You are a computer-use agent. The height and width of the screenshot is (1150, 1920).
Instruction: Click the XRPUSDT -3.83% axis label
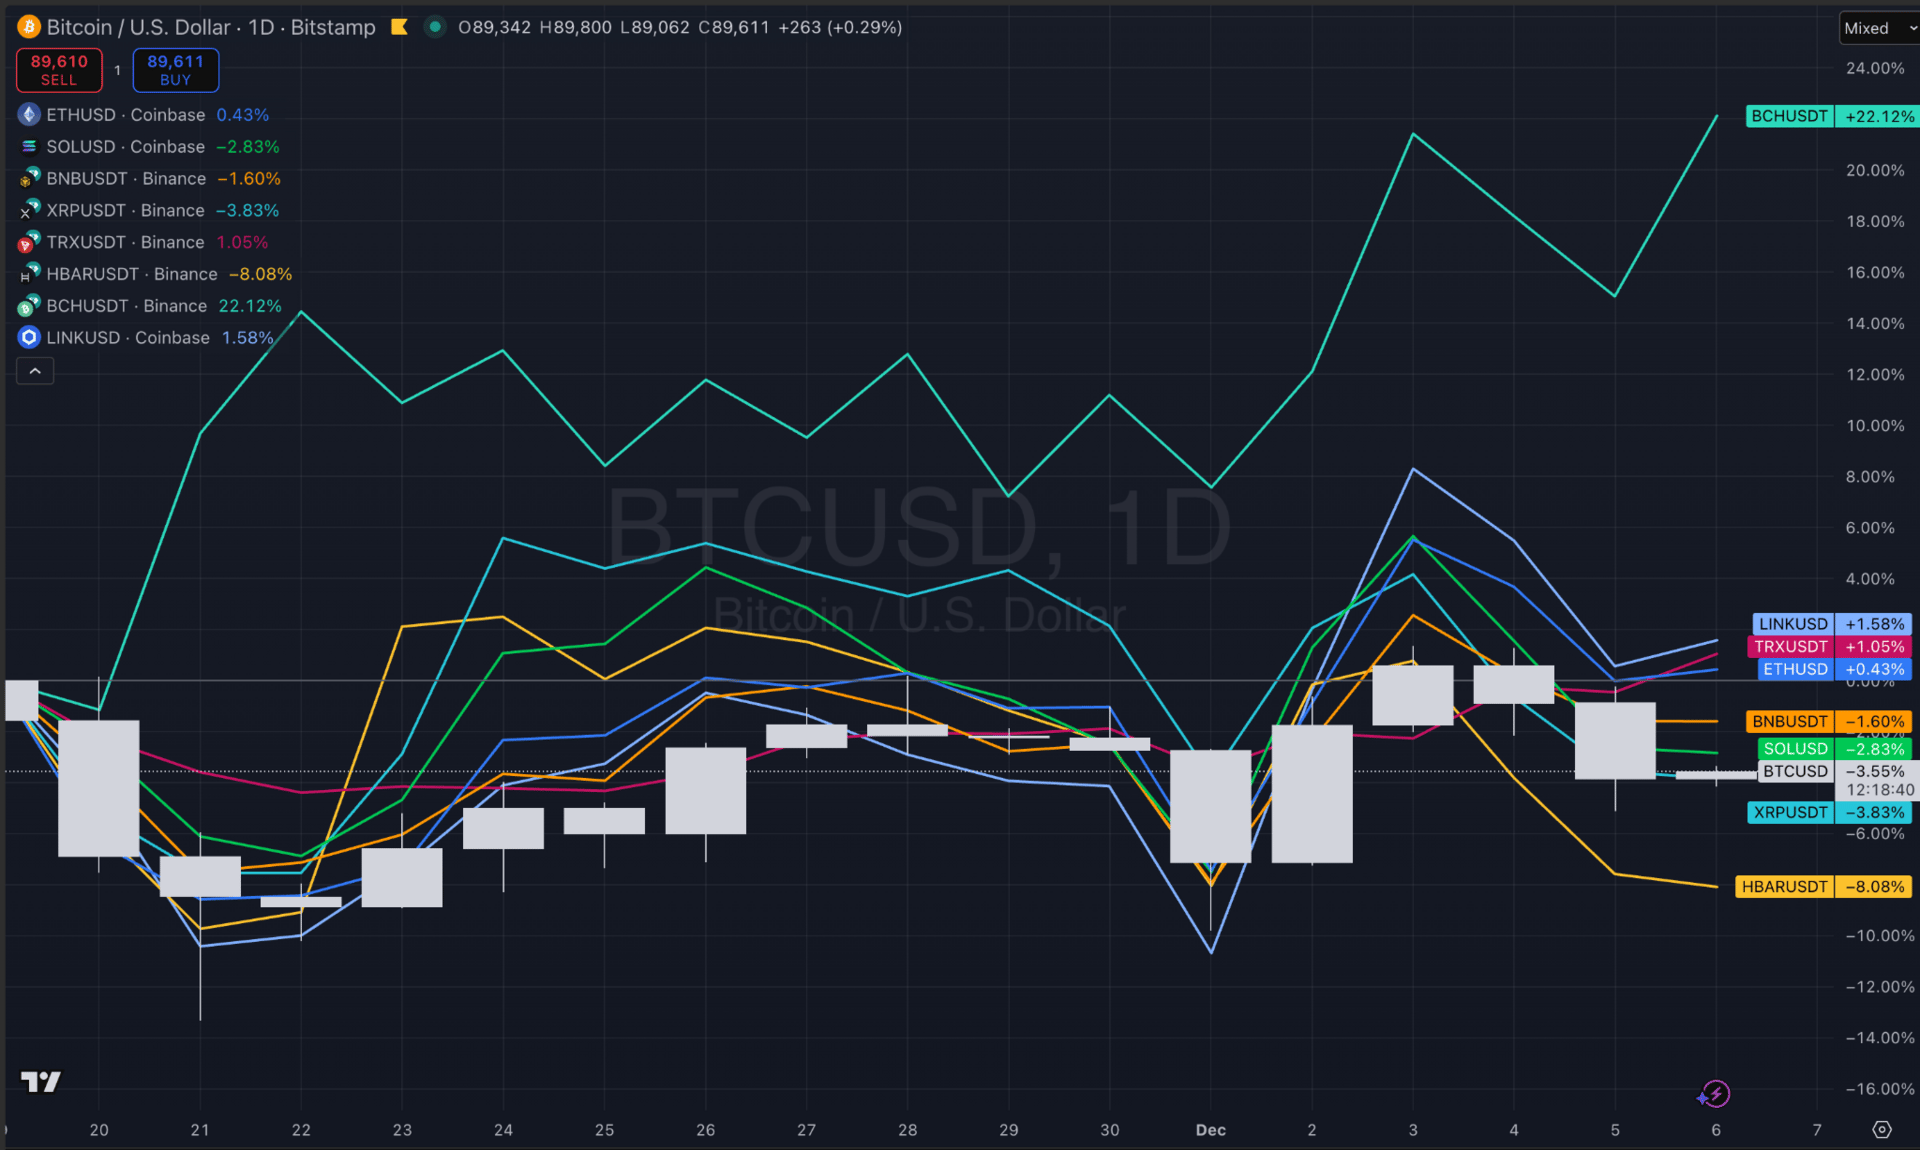tap(1830, 813)
